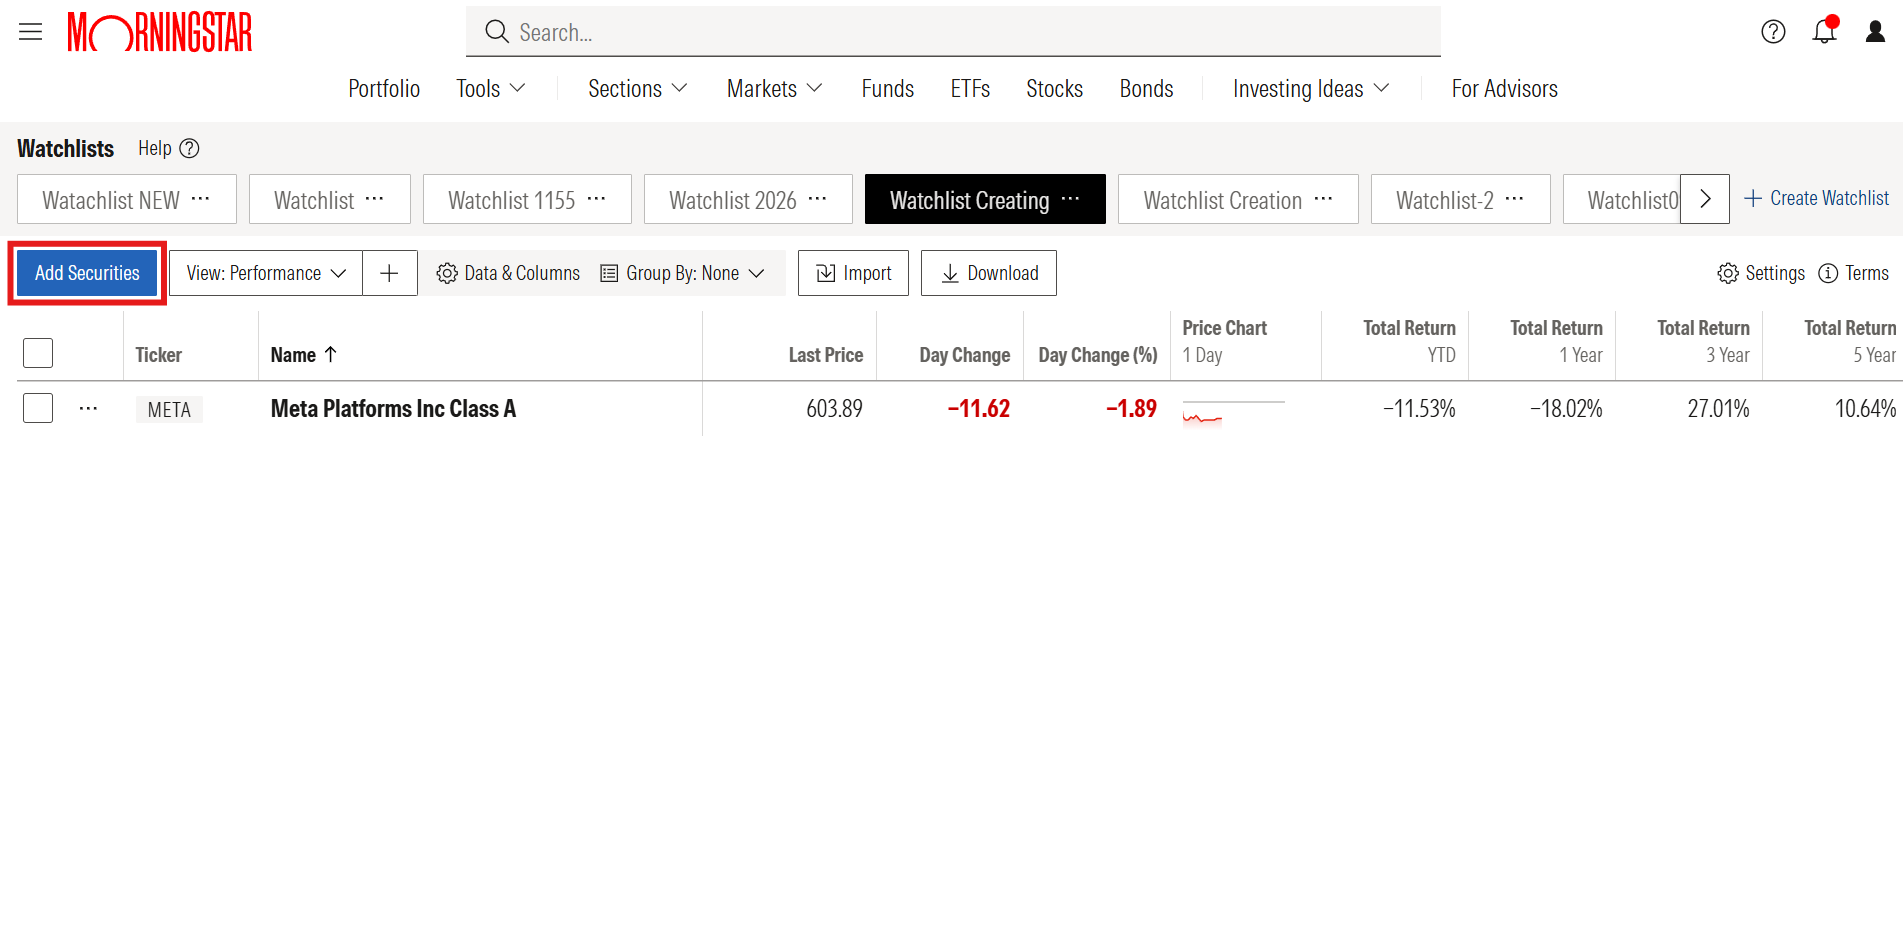The image size is (1903, 940).
Task: Click the Morningstar logo
Action: coord(160,32)
